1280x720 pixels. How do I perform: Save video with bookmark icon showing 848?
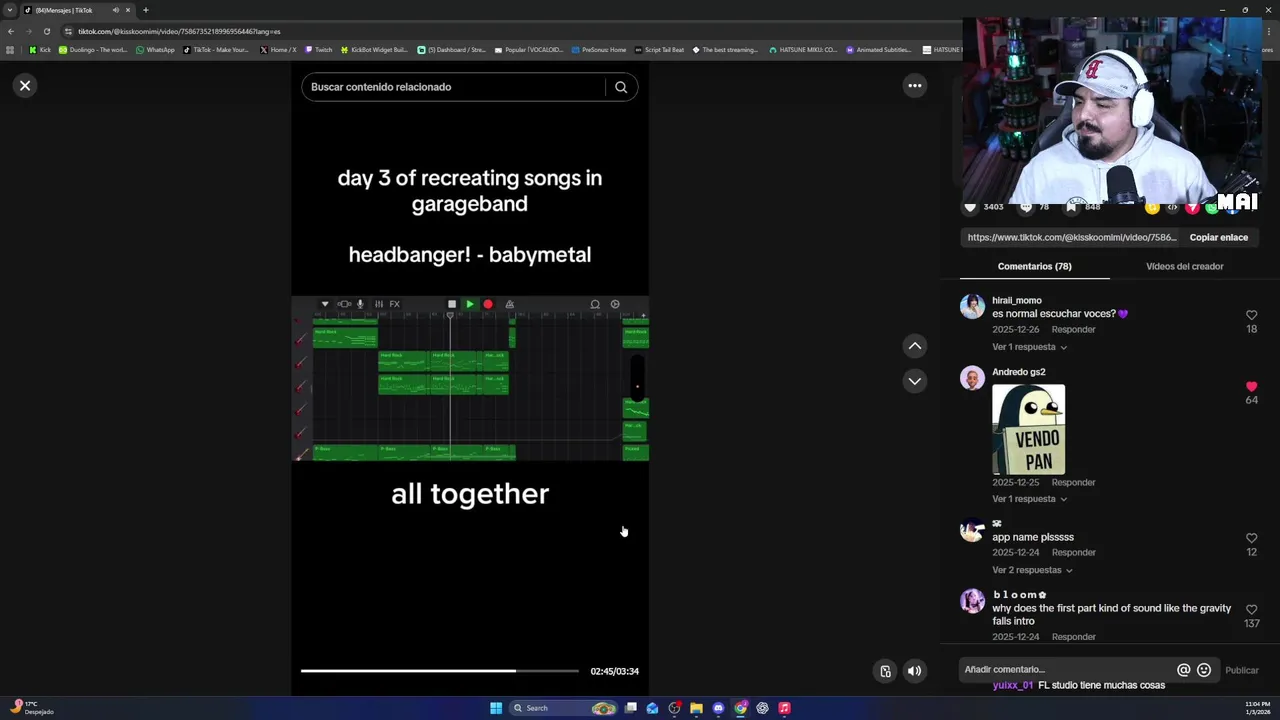click(1072, 207)
